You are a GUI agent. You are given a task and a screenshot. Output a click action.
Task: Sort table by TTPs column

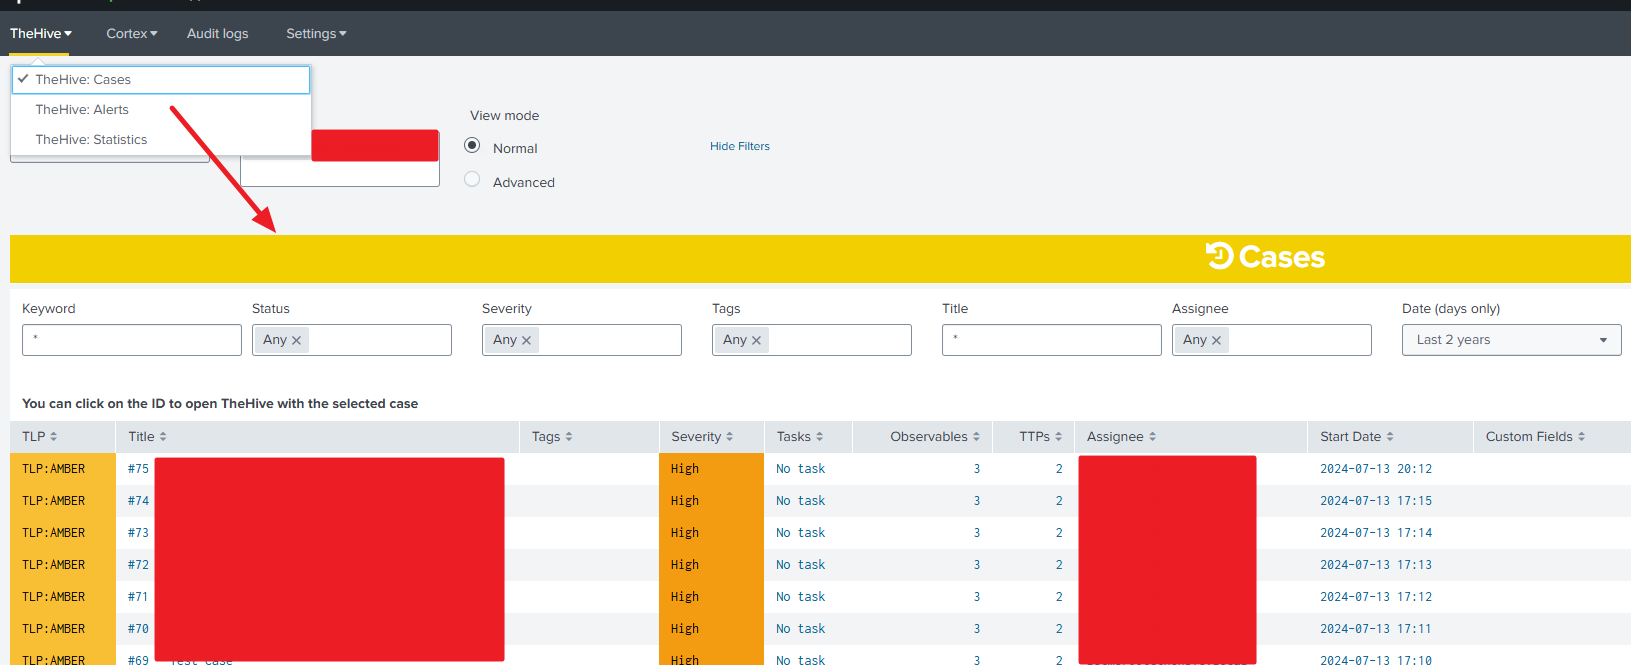(1041, 437)
